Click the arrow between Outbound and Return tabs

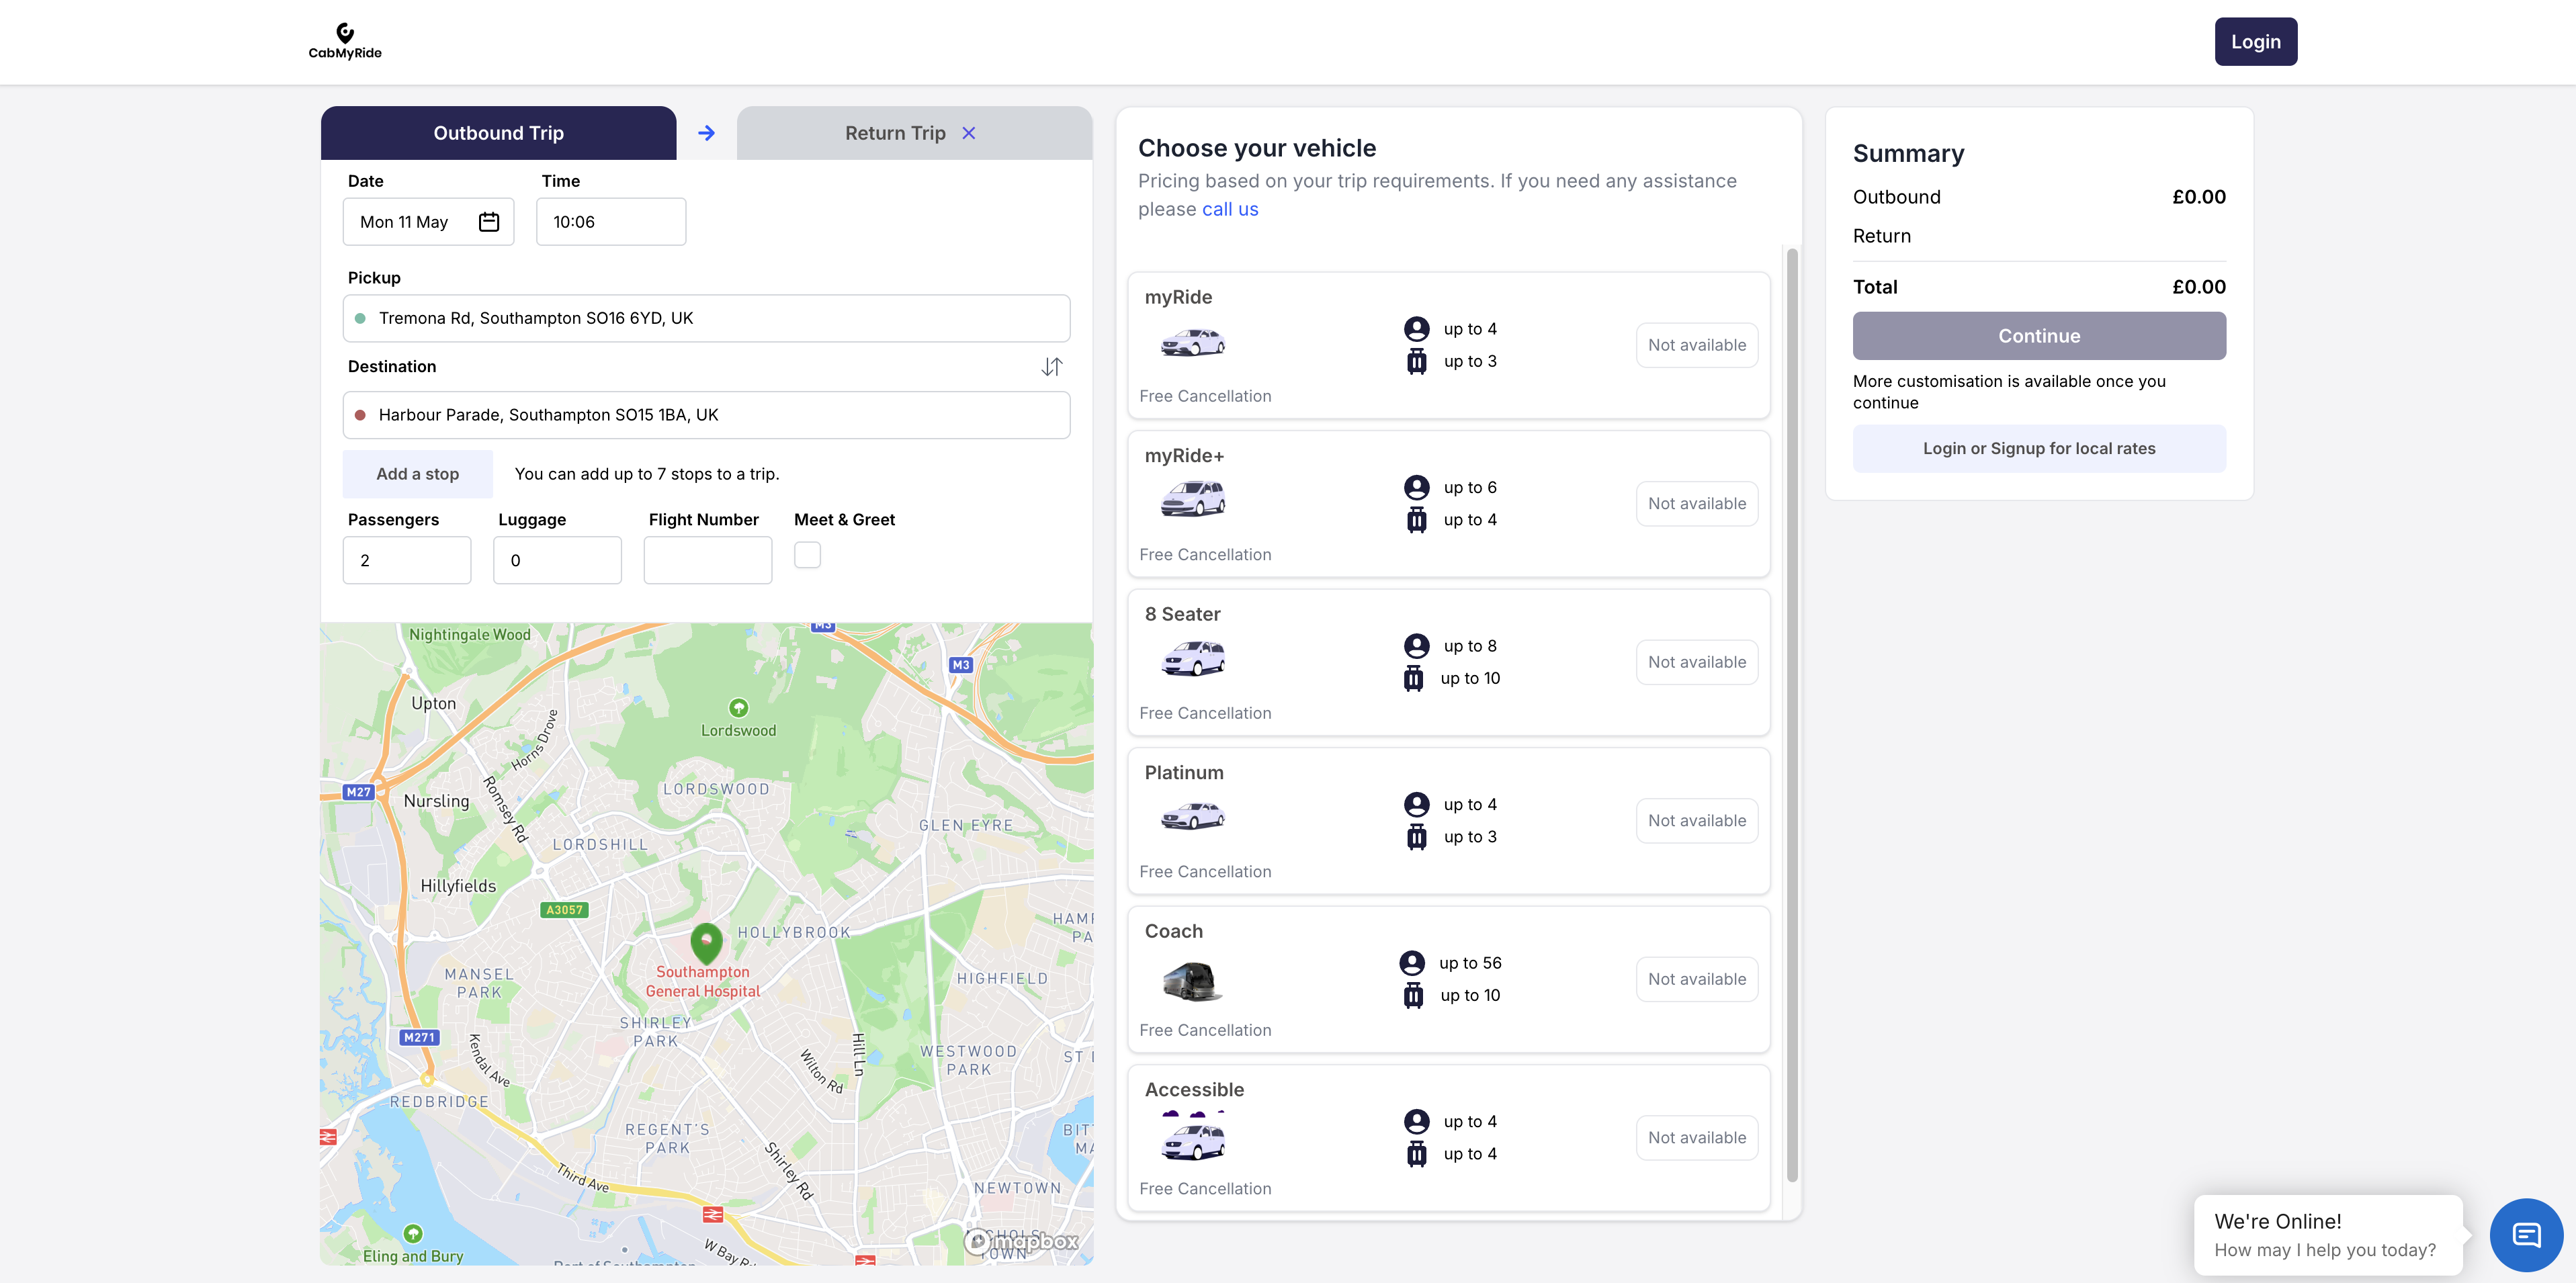707,133
